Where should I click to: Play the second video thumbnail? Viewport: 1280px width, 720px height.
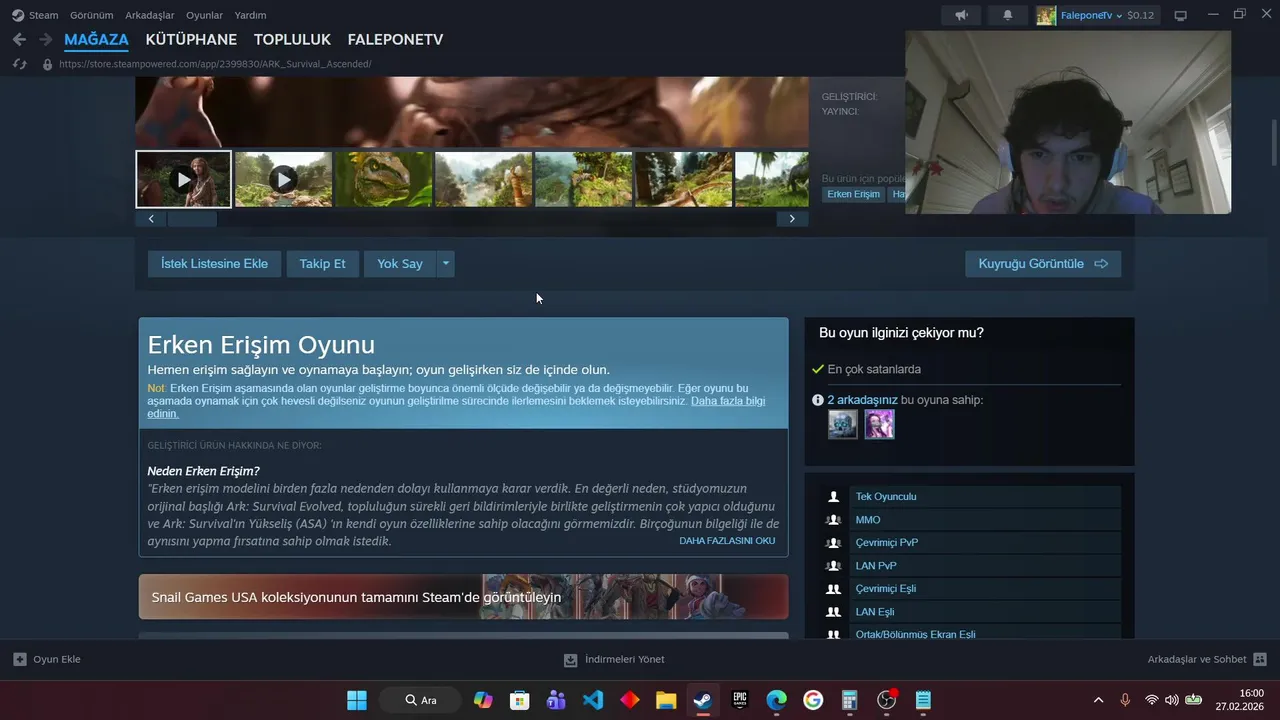[x=283, y=179]
